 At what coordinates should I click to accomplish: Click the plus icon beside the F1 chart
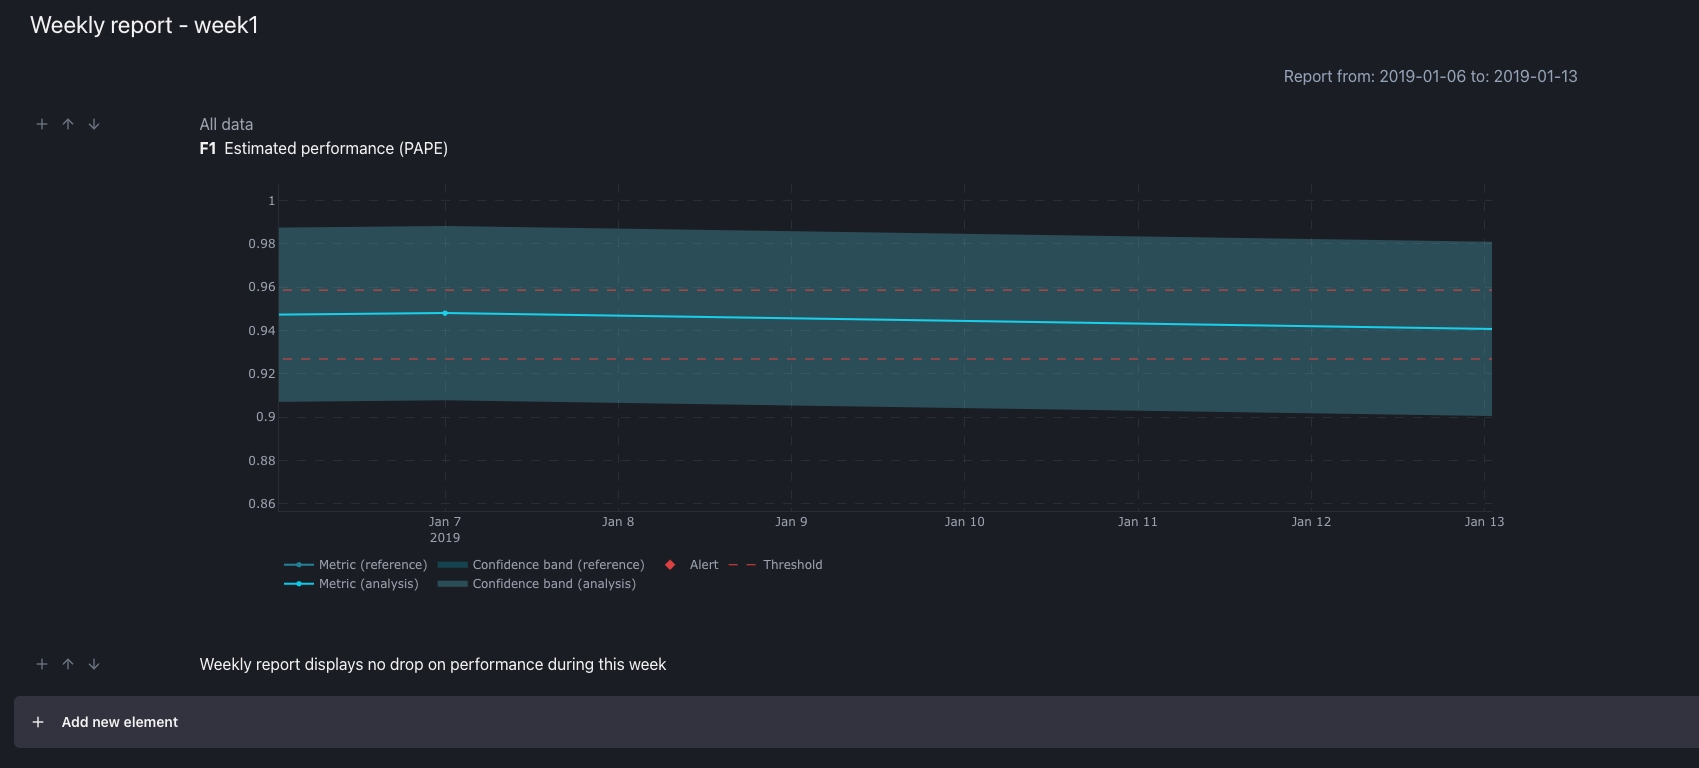click(42, 124)
